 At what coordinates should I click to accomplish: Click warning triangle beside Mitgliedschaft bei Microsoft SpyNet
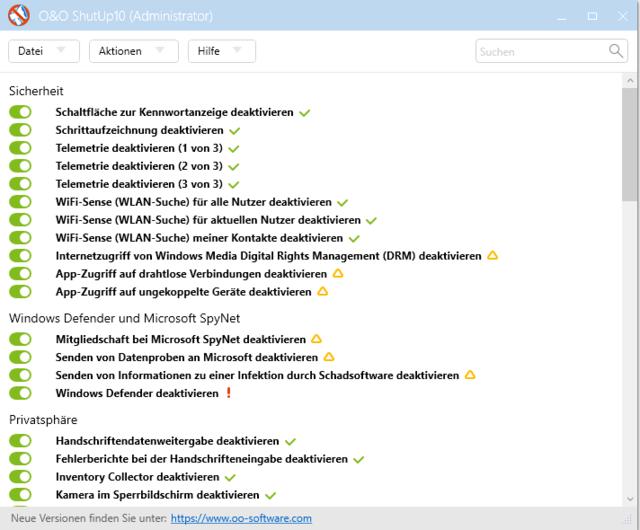click(316, 339)
